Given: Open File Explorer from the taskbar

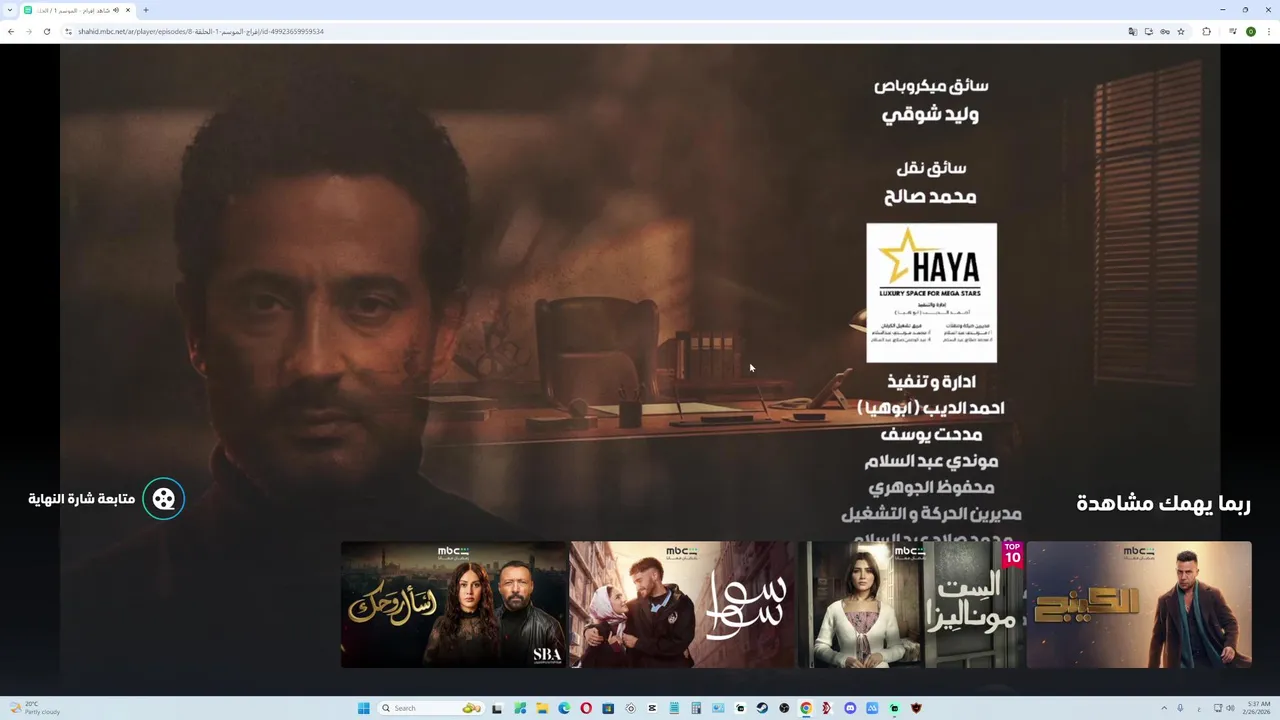Looking at the screenshot, I should 542,708.
